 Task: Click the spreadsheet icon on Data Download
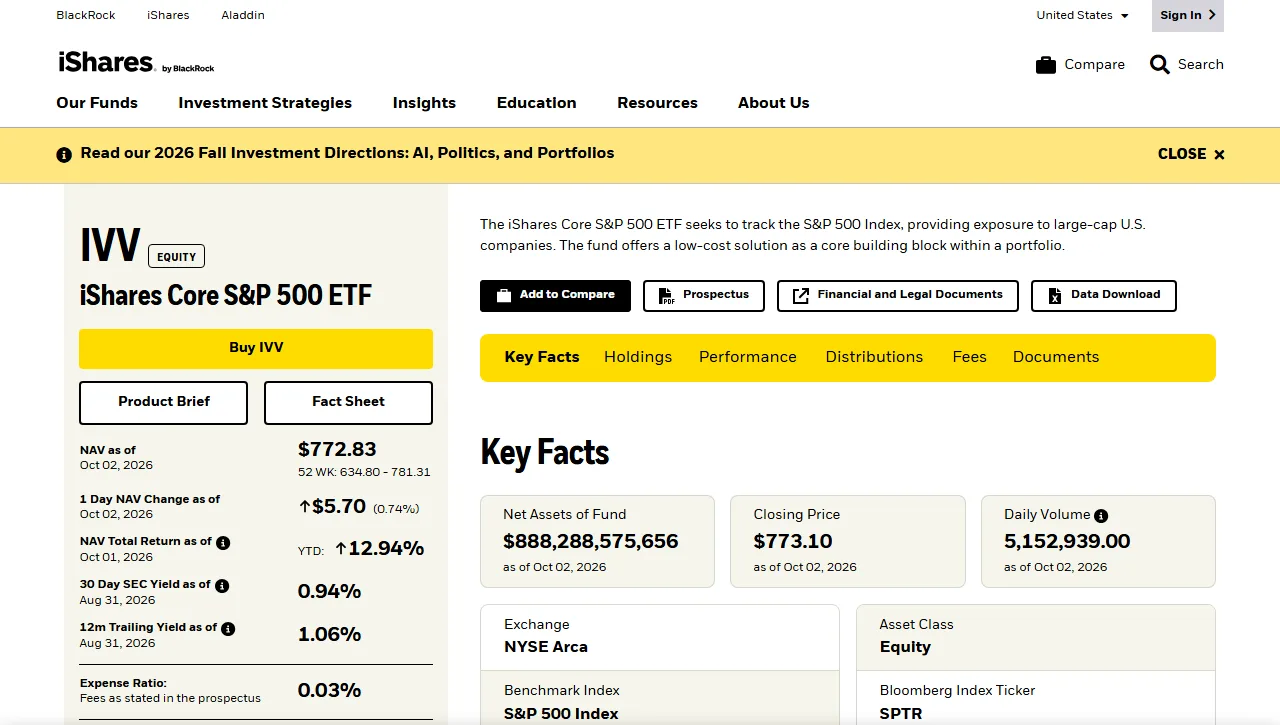(x=1054, y=296)
